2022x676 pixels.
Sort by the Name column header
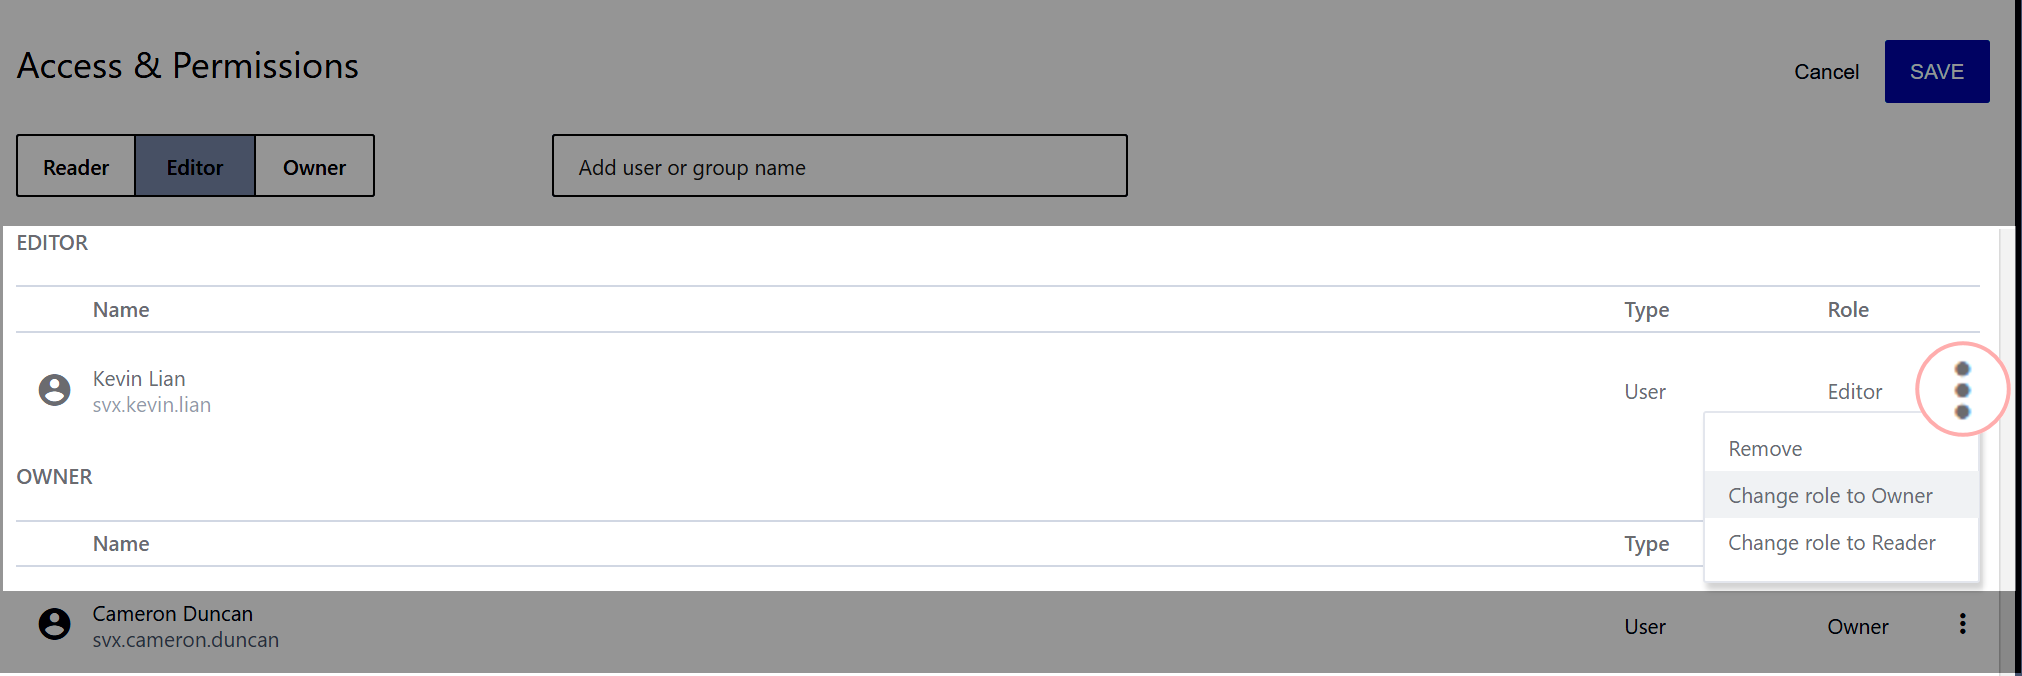pyautogui.click(x=120, y=309)
